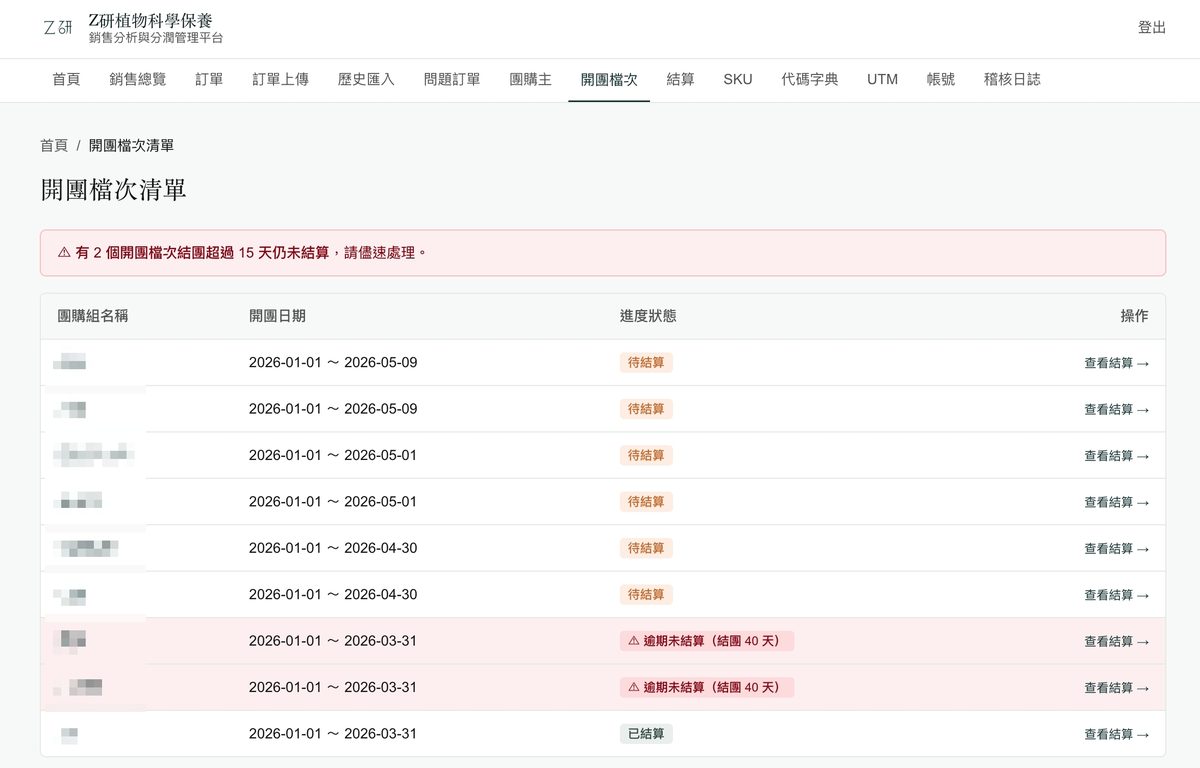Click date range in the 已結算 row

pos(333,734)
